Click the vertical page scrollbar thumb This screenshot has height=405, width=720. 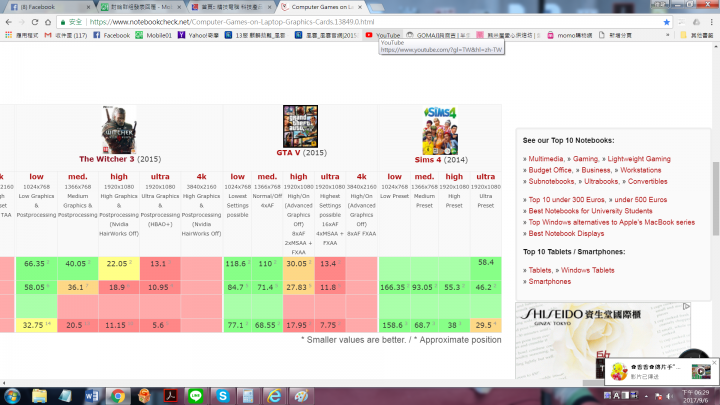click(x=715, y=198)
